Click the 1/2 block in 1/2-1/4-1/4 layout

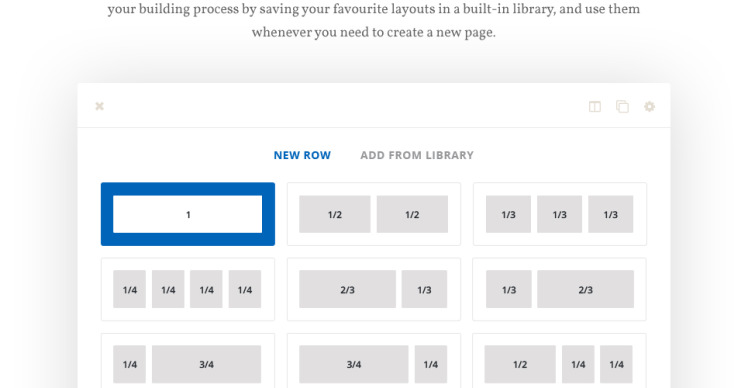(x=520, y=364)
